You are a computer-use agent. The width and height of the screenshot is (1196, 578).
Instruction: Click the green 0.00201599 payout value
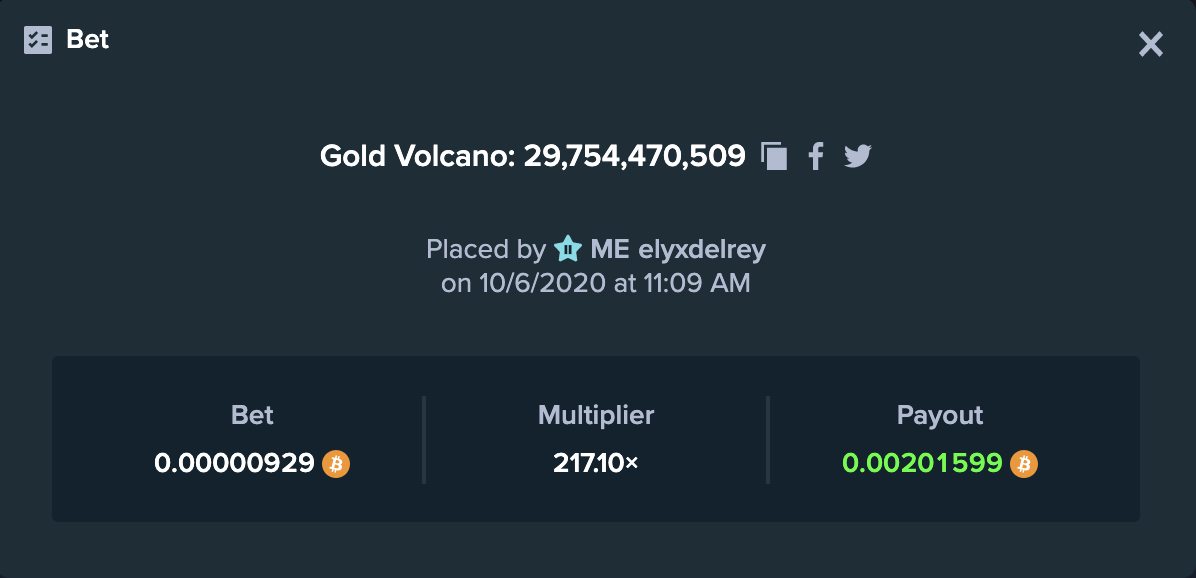[x=922, y=463]
